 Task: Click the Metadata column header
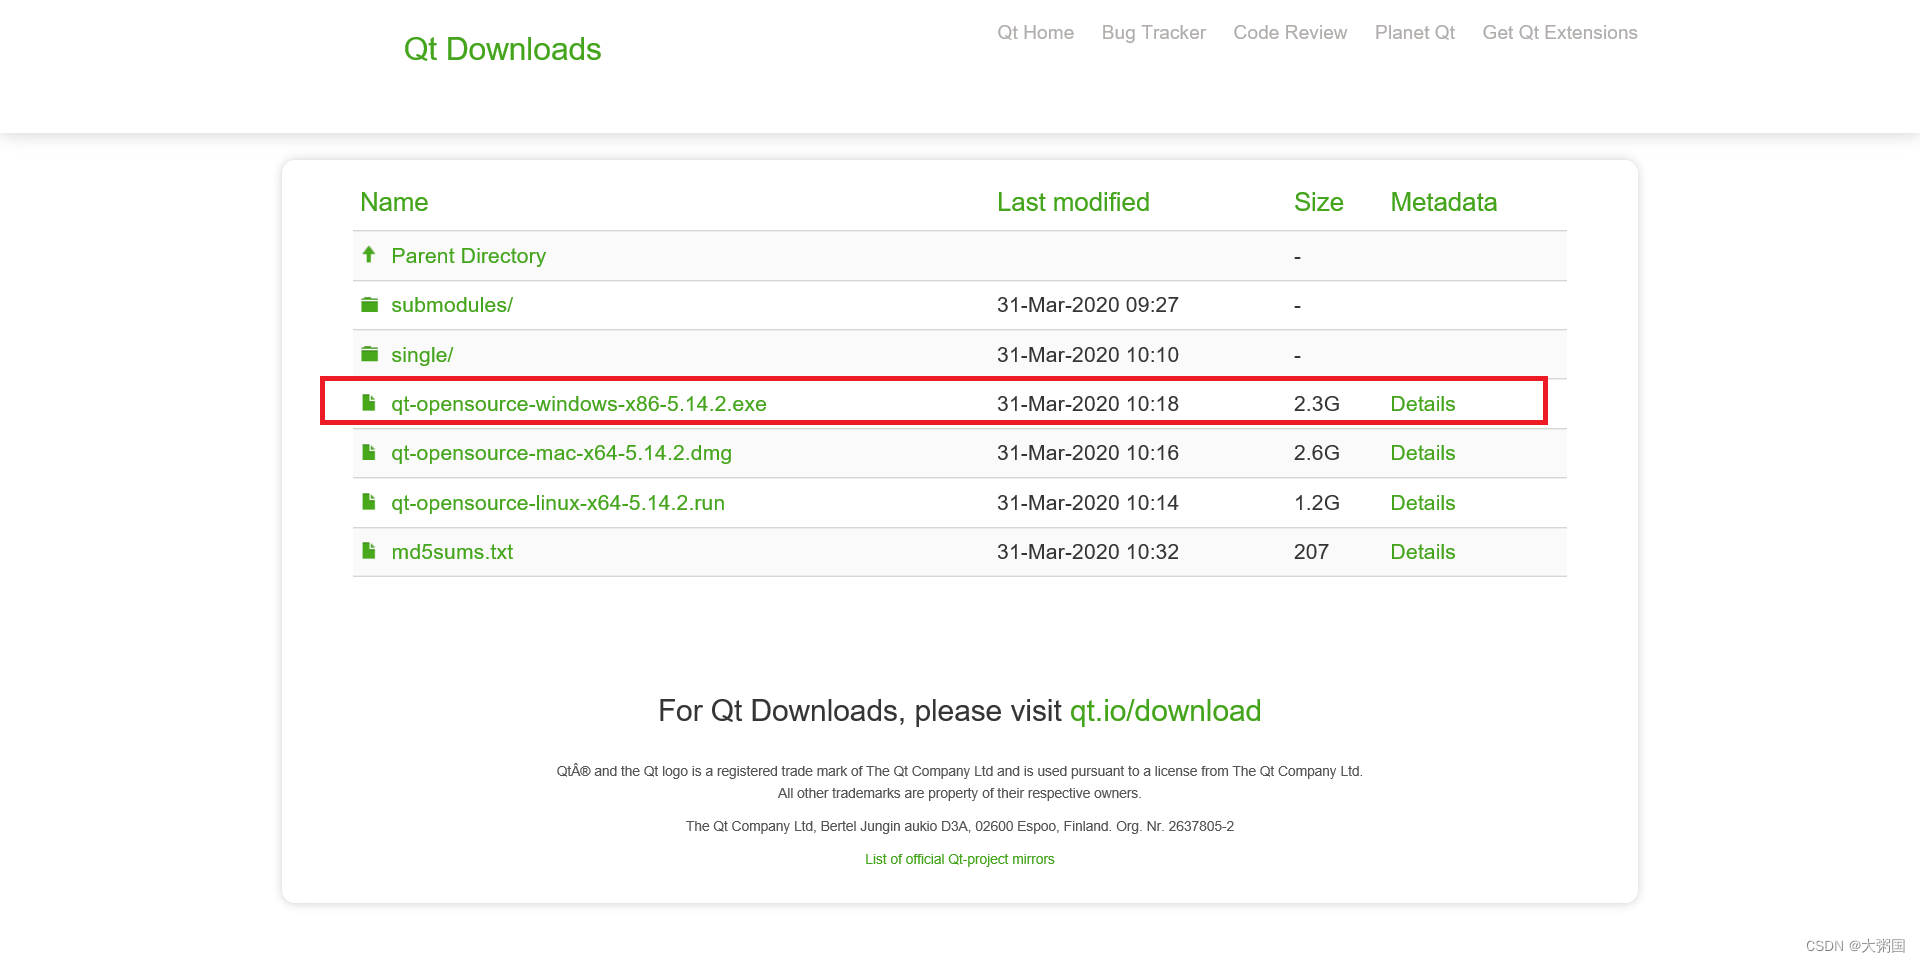click(1443, 202)
